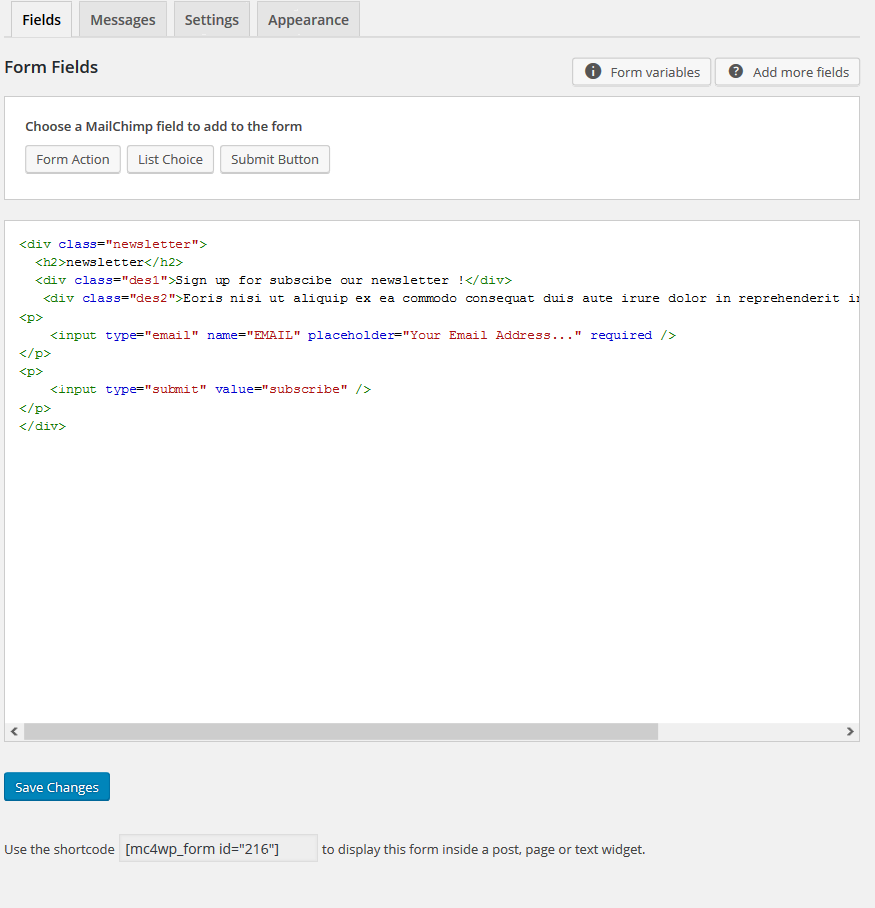Add a Form Action field

click(x=73, y=159)
